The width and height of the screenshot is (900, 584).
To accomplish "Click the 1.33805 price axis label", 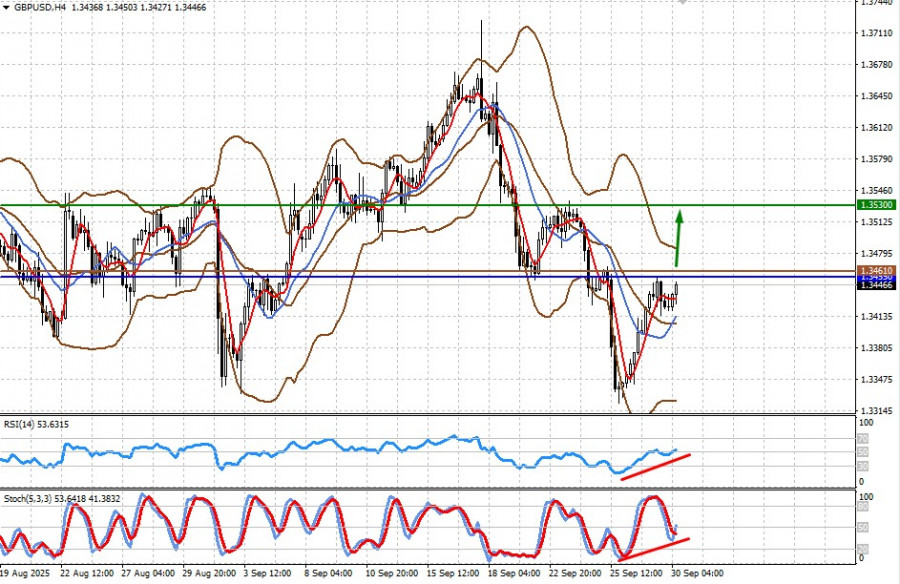I will point(876,348).
